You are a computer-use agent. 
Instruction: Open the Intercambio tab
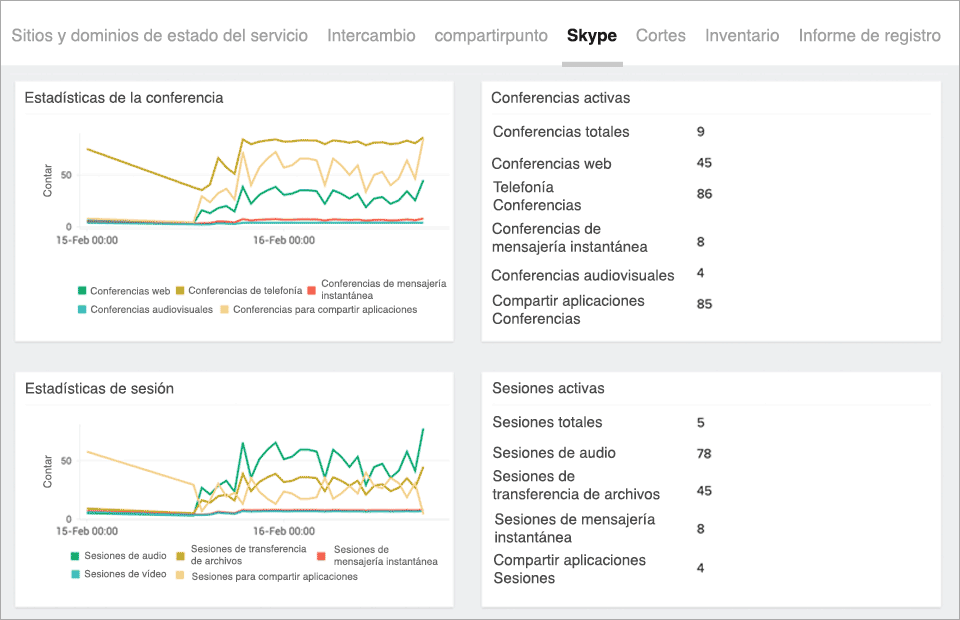371,35
